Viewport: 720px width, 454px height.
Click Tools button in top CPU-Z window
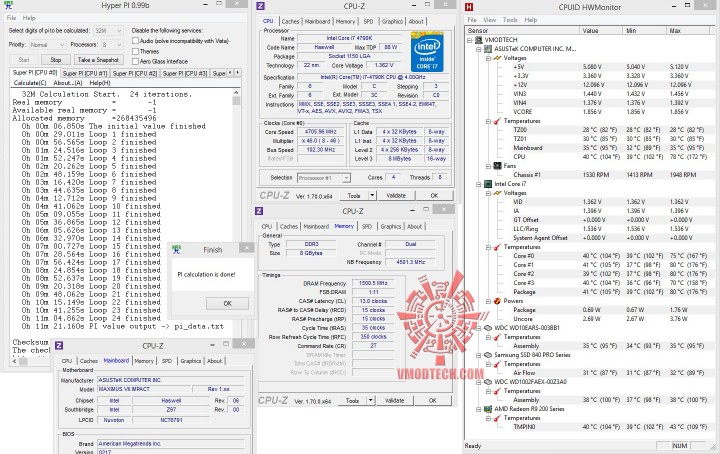coord(354,196)
